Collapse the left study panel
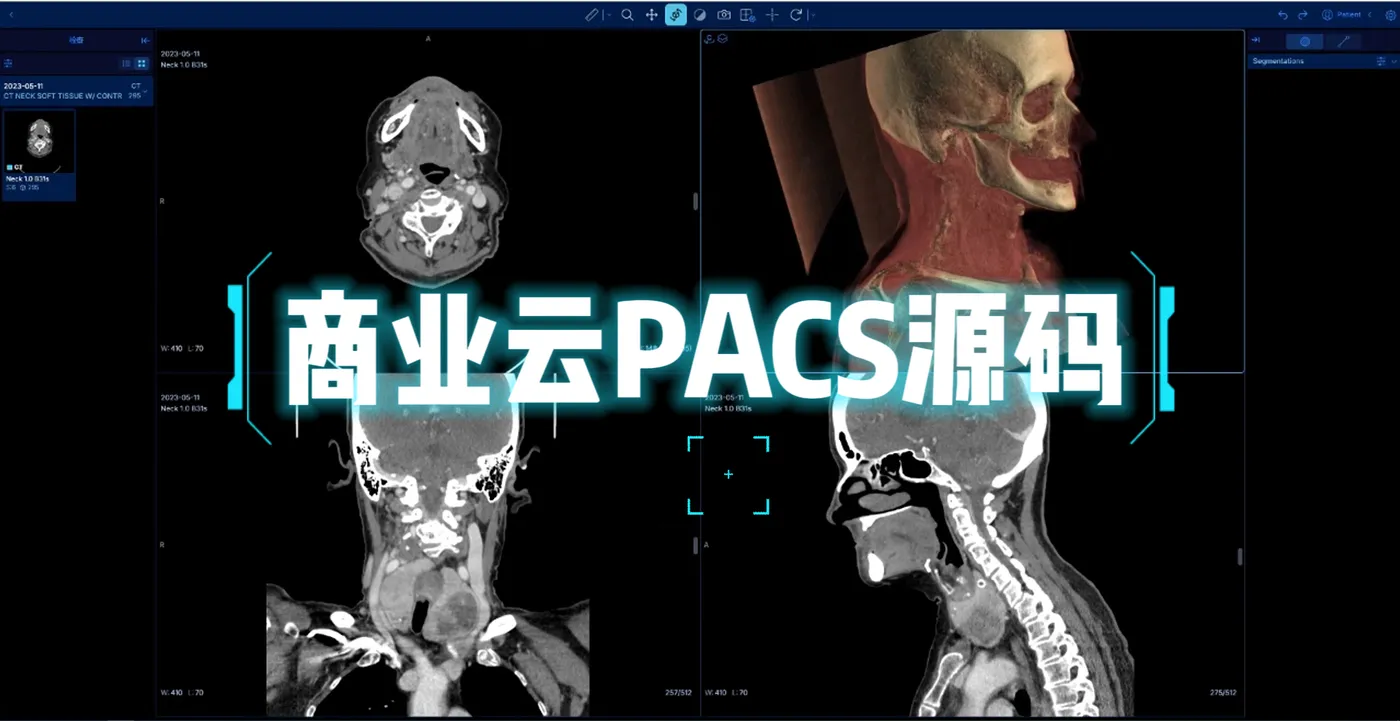 [x=145, y=40]
